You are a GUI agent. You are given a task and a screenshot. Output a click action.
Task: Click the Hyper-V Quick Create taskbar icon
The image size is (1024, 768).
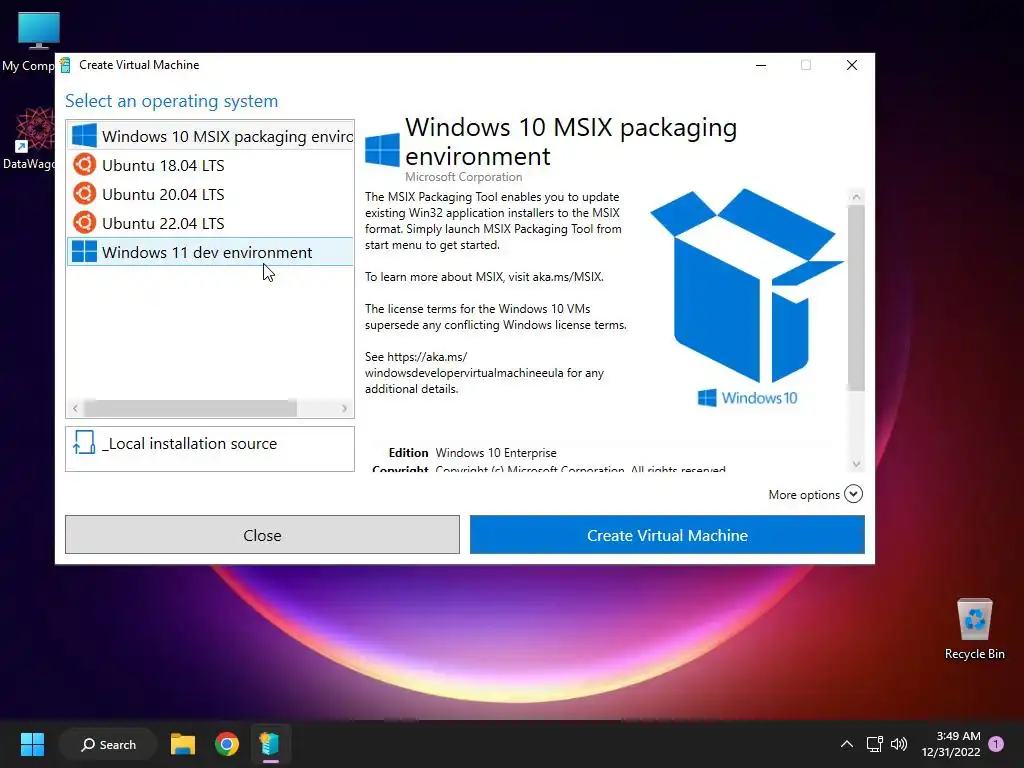click(x=270, y=744)
